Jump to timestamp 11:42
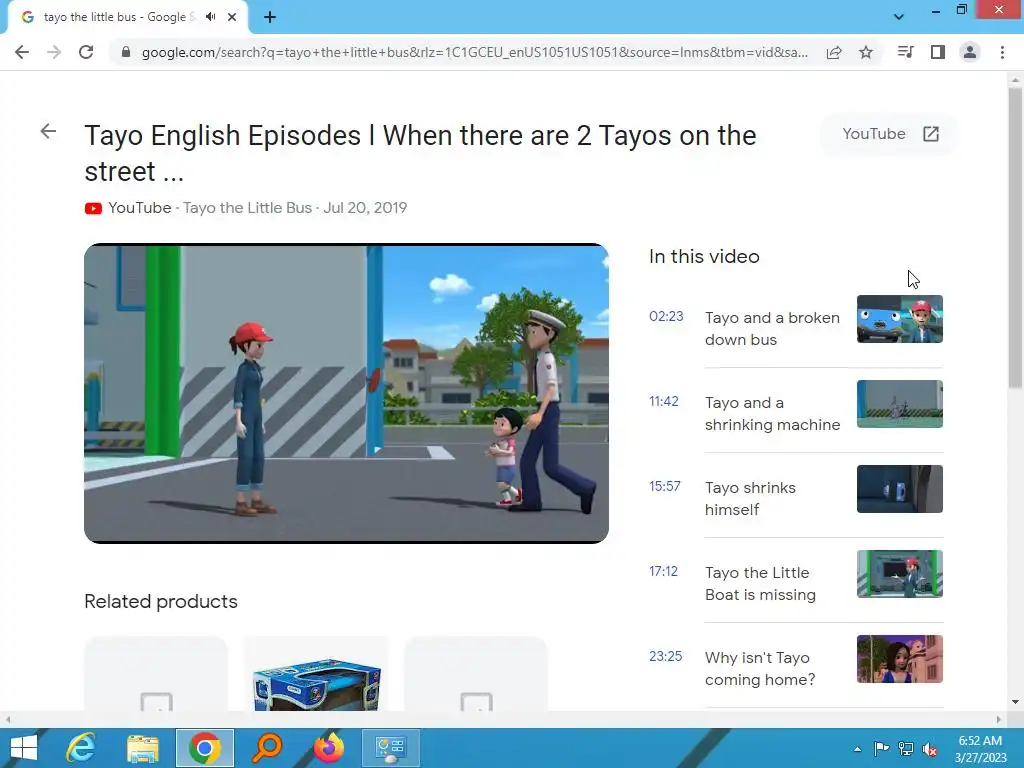The width and height of the screenshot is (1024, 768). click(x=664, y=402)
